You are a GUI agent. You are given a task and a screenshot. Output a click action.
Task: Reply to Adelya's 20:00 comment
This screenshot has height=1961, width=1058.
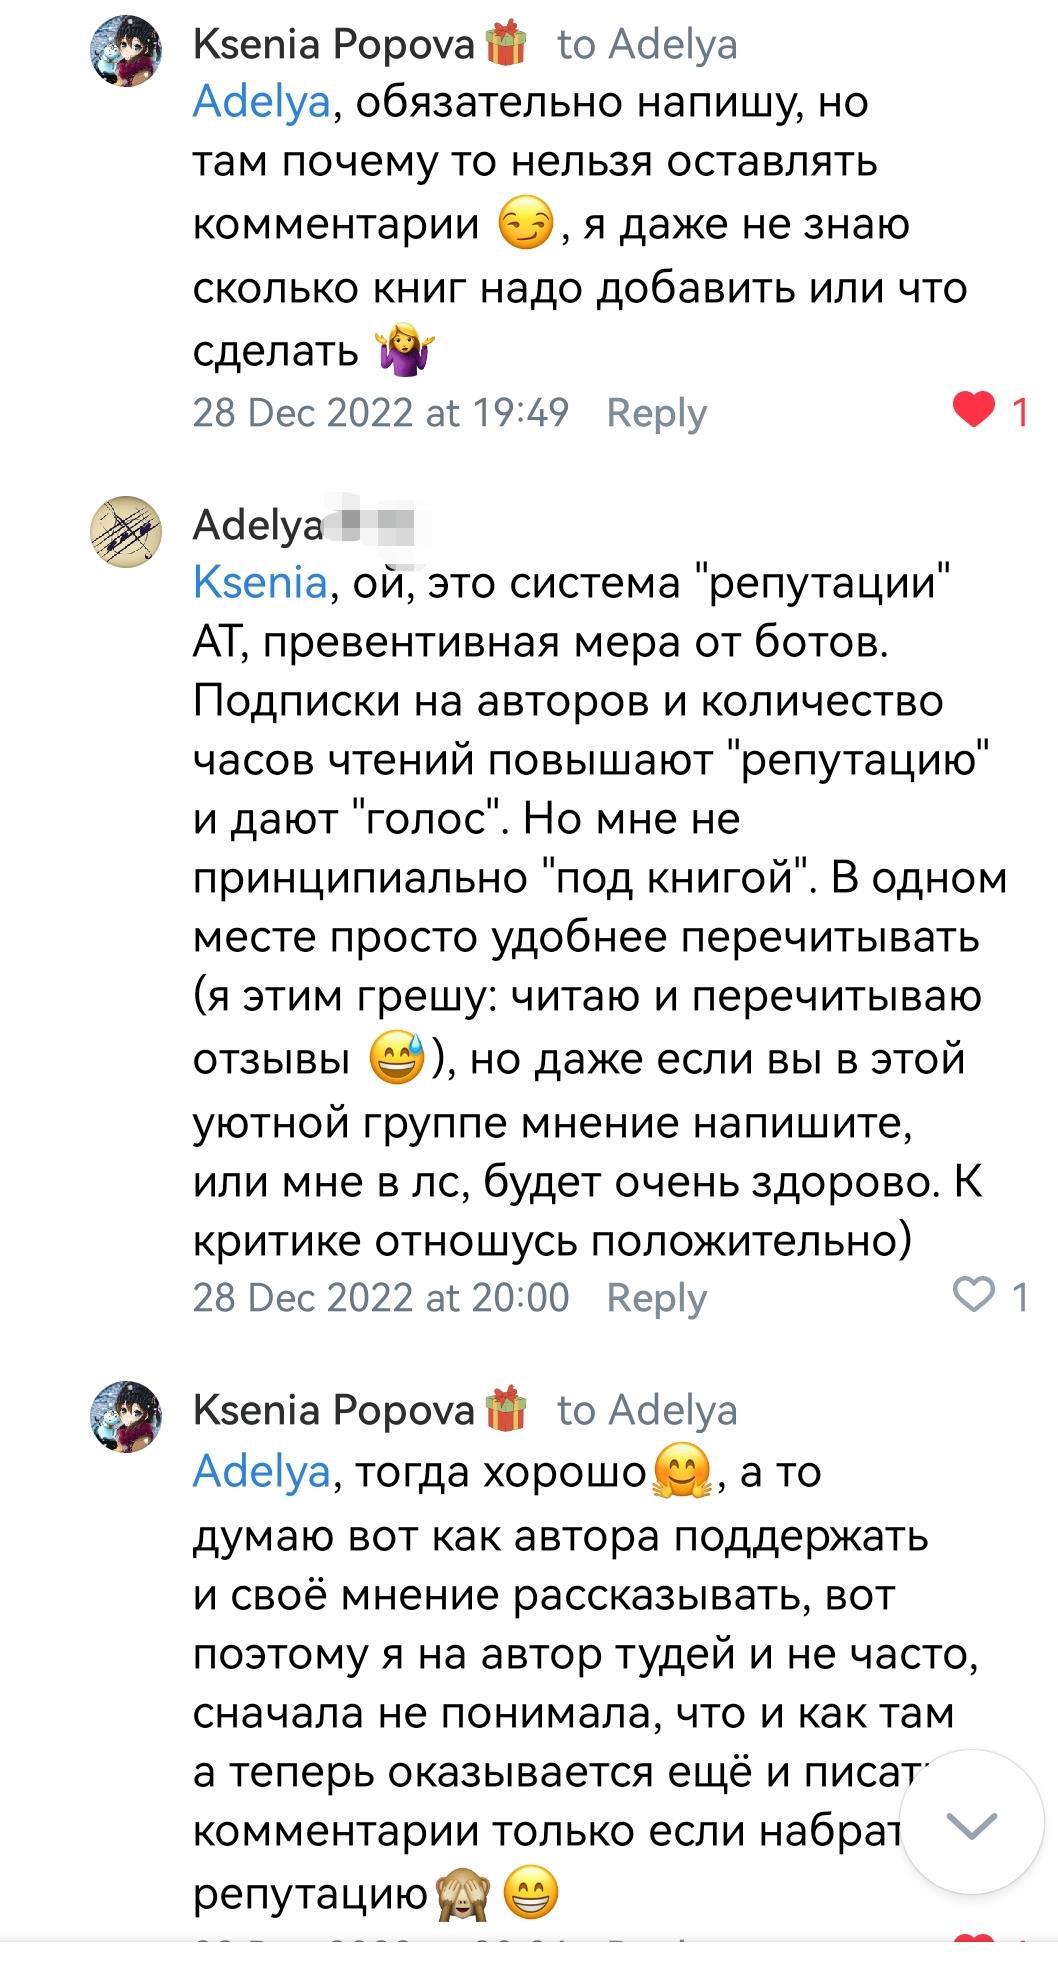click(656, 1297)
